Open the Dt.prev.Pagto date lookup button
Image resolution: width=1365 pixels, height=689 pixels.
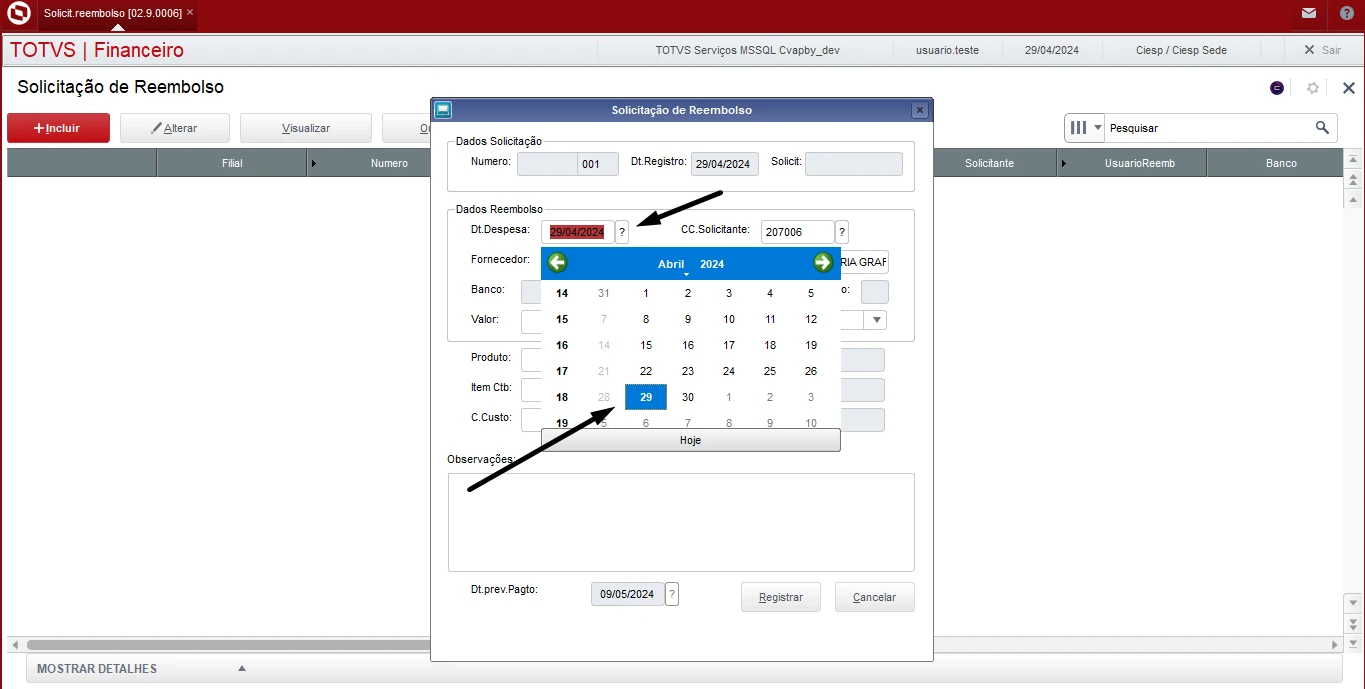[672, 594]
